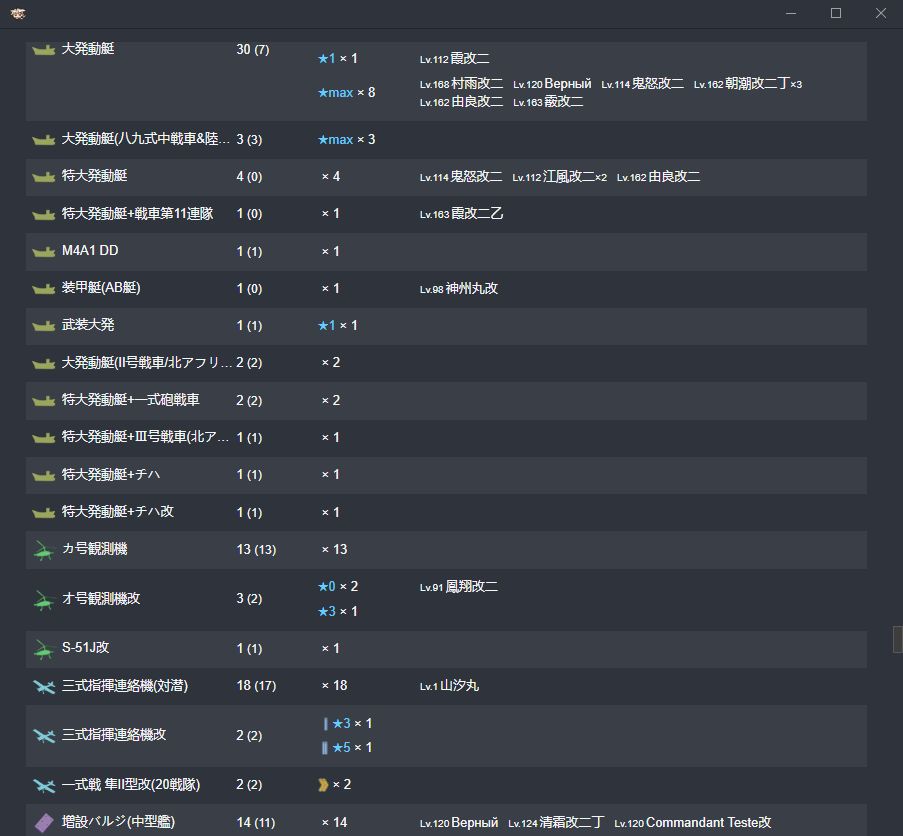Click the aircraft icon beside 三式指揮連絡機改
Viewport: 903px width, 836px height.
tap(44, 736)
